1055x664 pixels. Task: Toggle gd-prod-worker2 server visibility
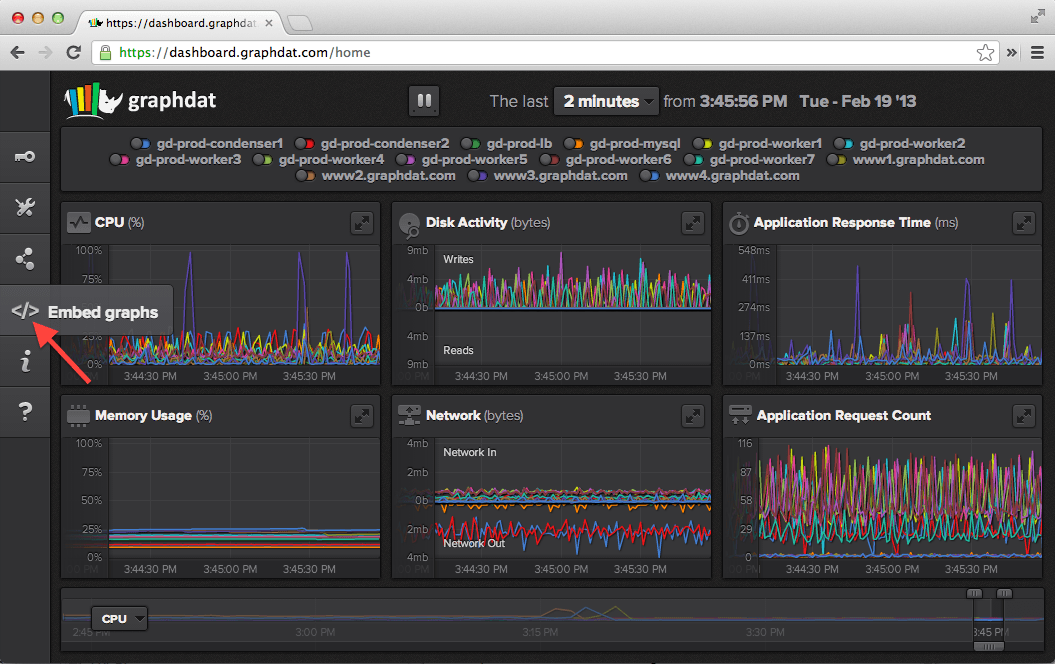[844, 143]
